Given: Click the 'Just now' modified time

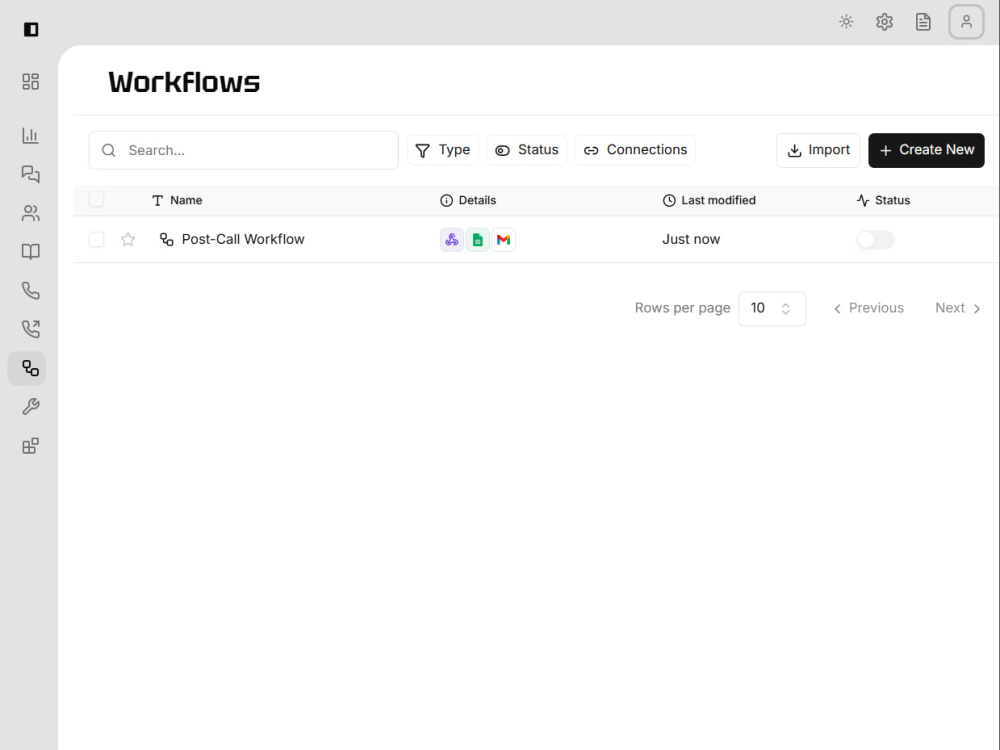Looking at the screenshot, I should (691, 239).
